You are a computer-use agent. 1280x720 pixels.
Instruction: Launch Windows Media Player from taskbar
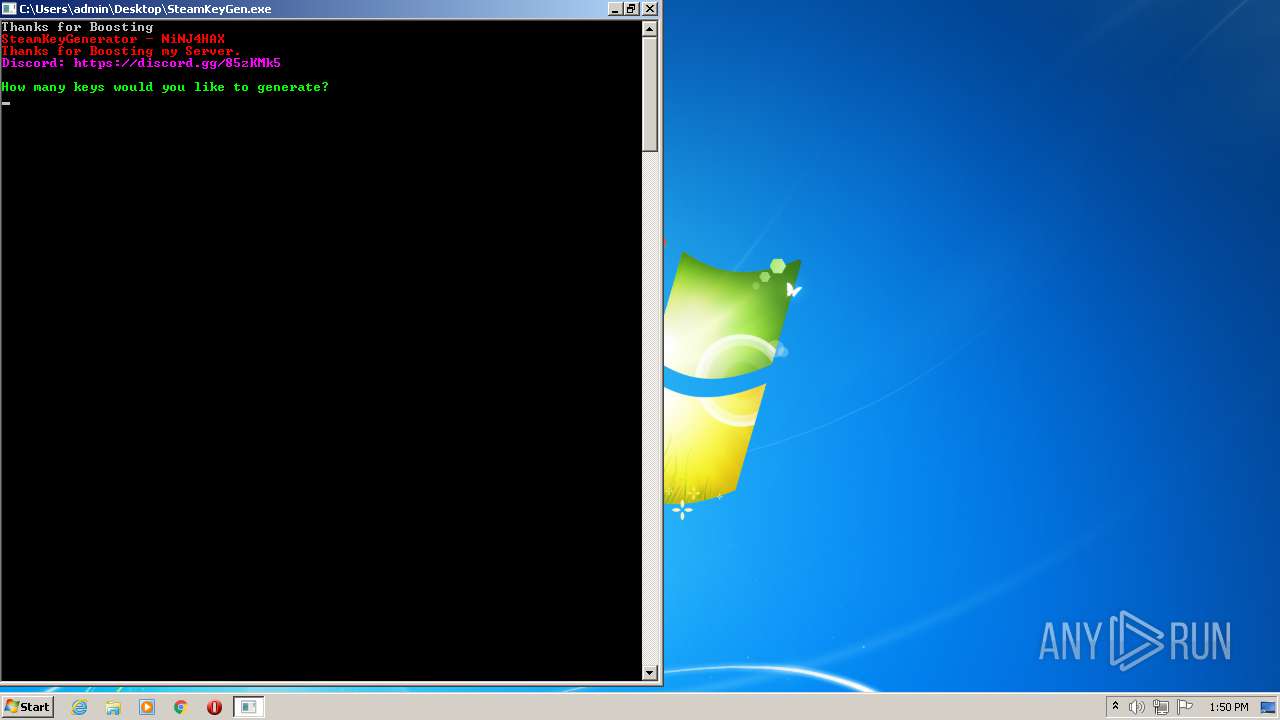[x=147, y=707]
